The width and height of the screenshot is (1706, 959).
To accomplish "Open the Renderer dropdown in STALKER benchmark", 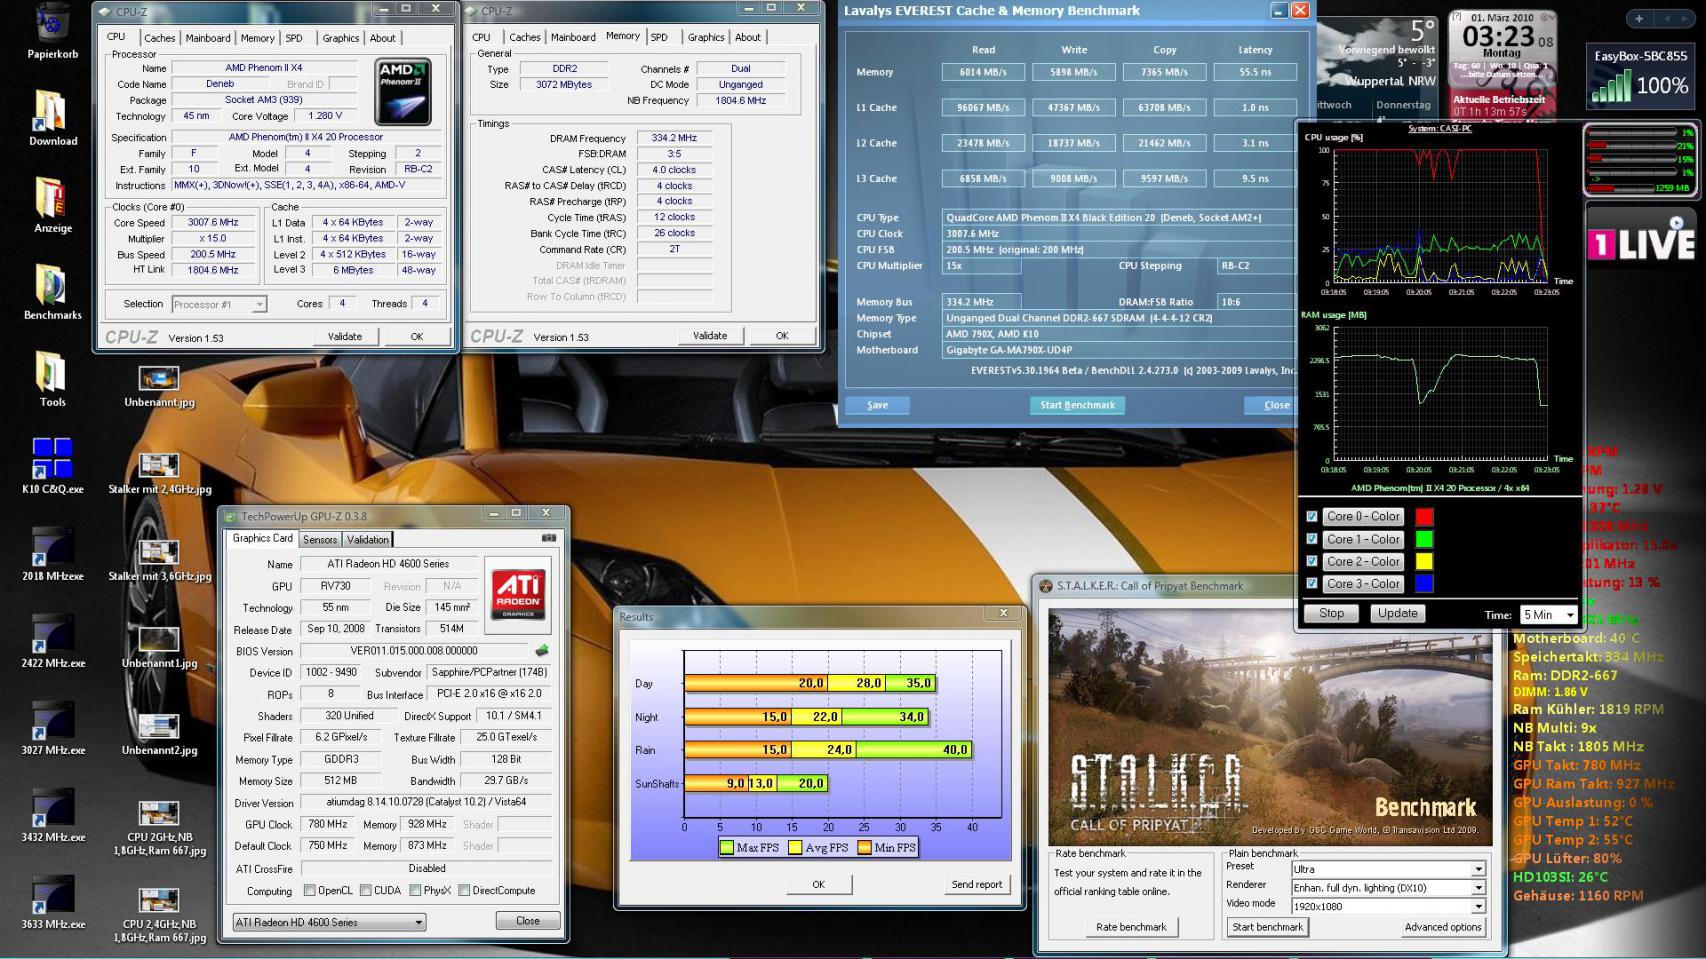I will 1388,887.
